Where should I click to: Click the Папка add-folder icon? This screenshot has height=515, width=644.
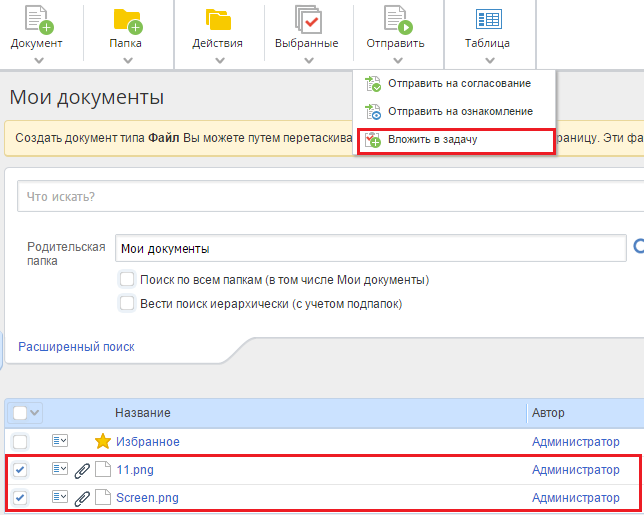point(126,20)
